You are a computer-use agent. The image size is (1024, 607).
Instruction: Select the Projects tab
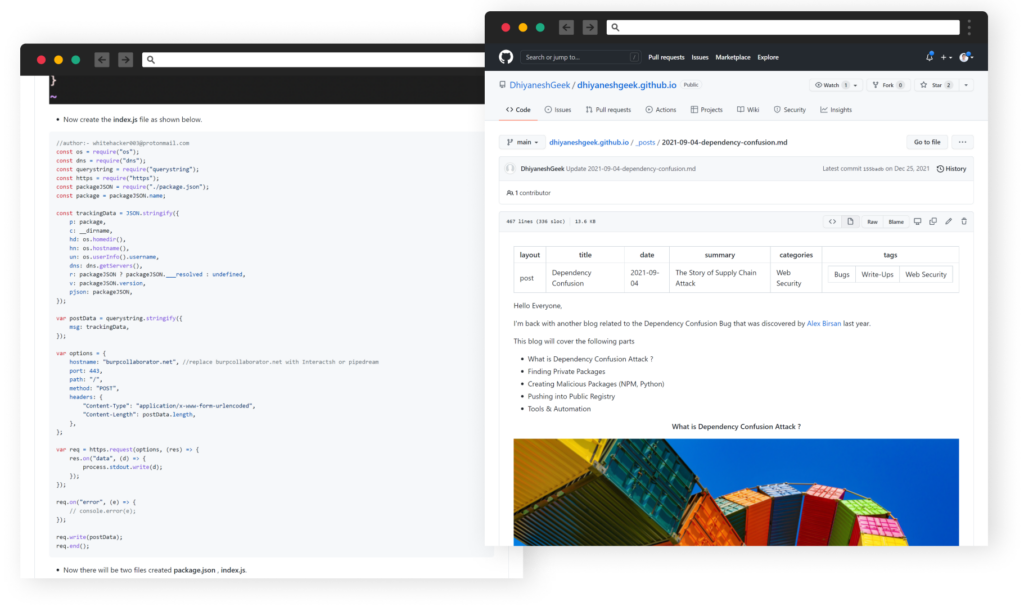(707, 110)
